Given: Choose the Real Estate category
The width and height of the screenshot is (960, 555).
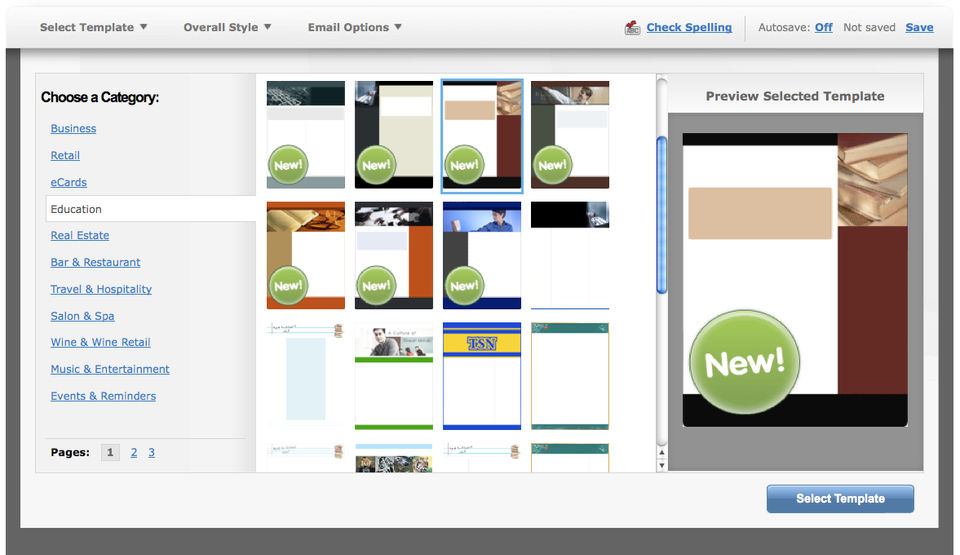Looking at the screenshot, I should pos(80,235).
